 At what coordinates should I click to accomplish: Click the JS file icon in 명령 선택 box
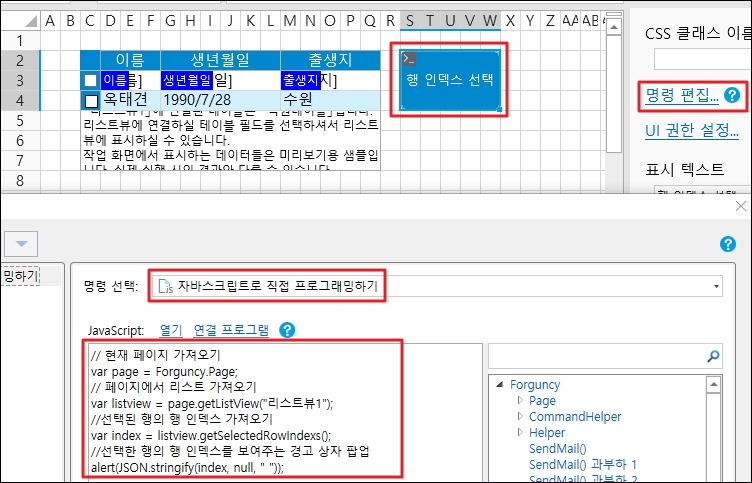click(x=164, y=286)
